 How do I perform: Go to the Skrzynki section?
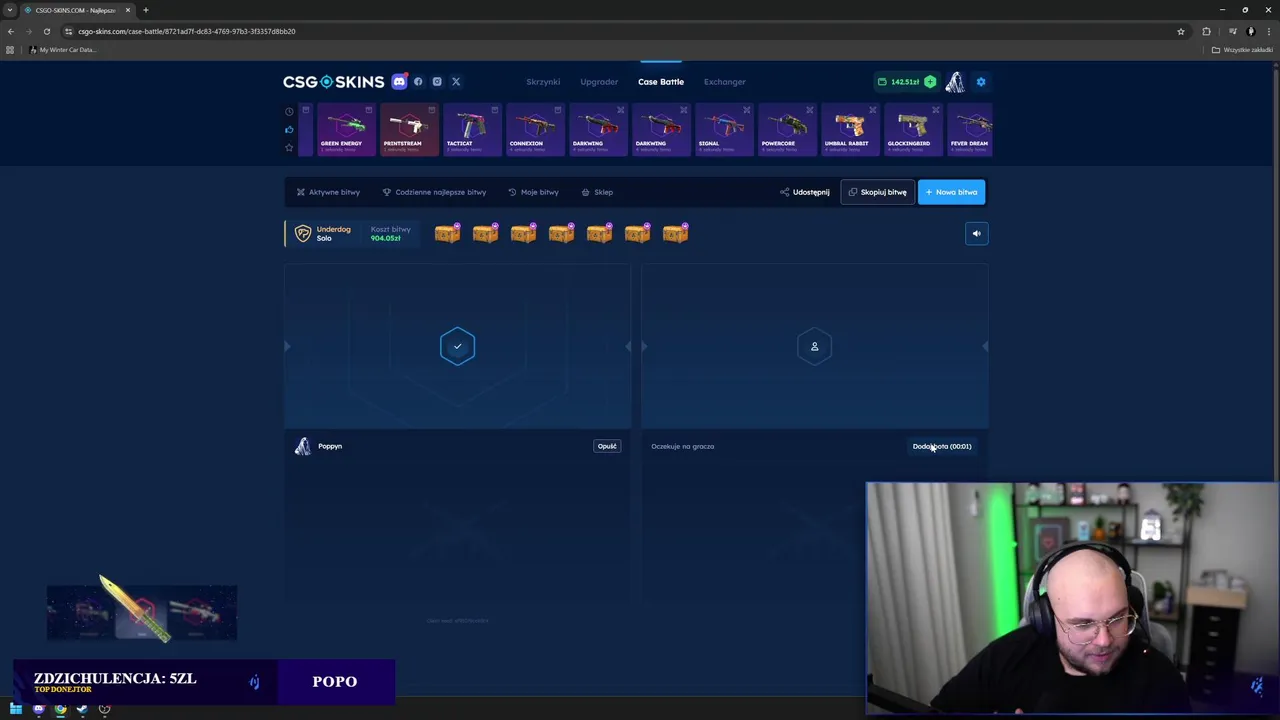[x=543, y=82]
